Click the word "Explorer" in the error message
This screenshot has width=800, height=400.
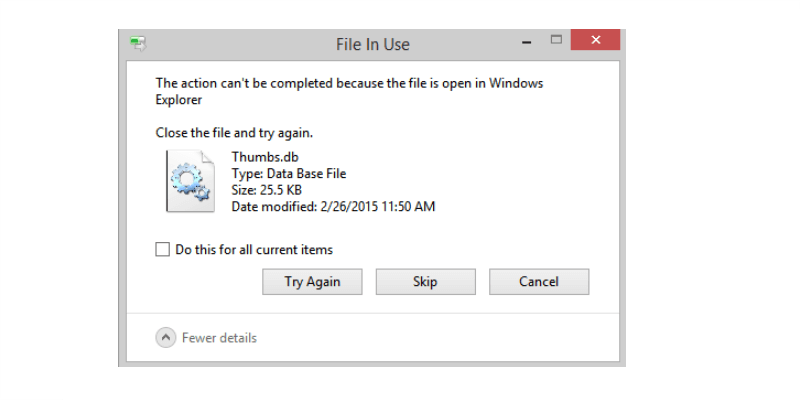179,100
